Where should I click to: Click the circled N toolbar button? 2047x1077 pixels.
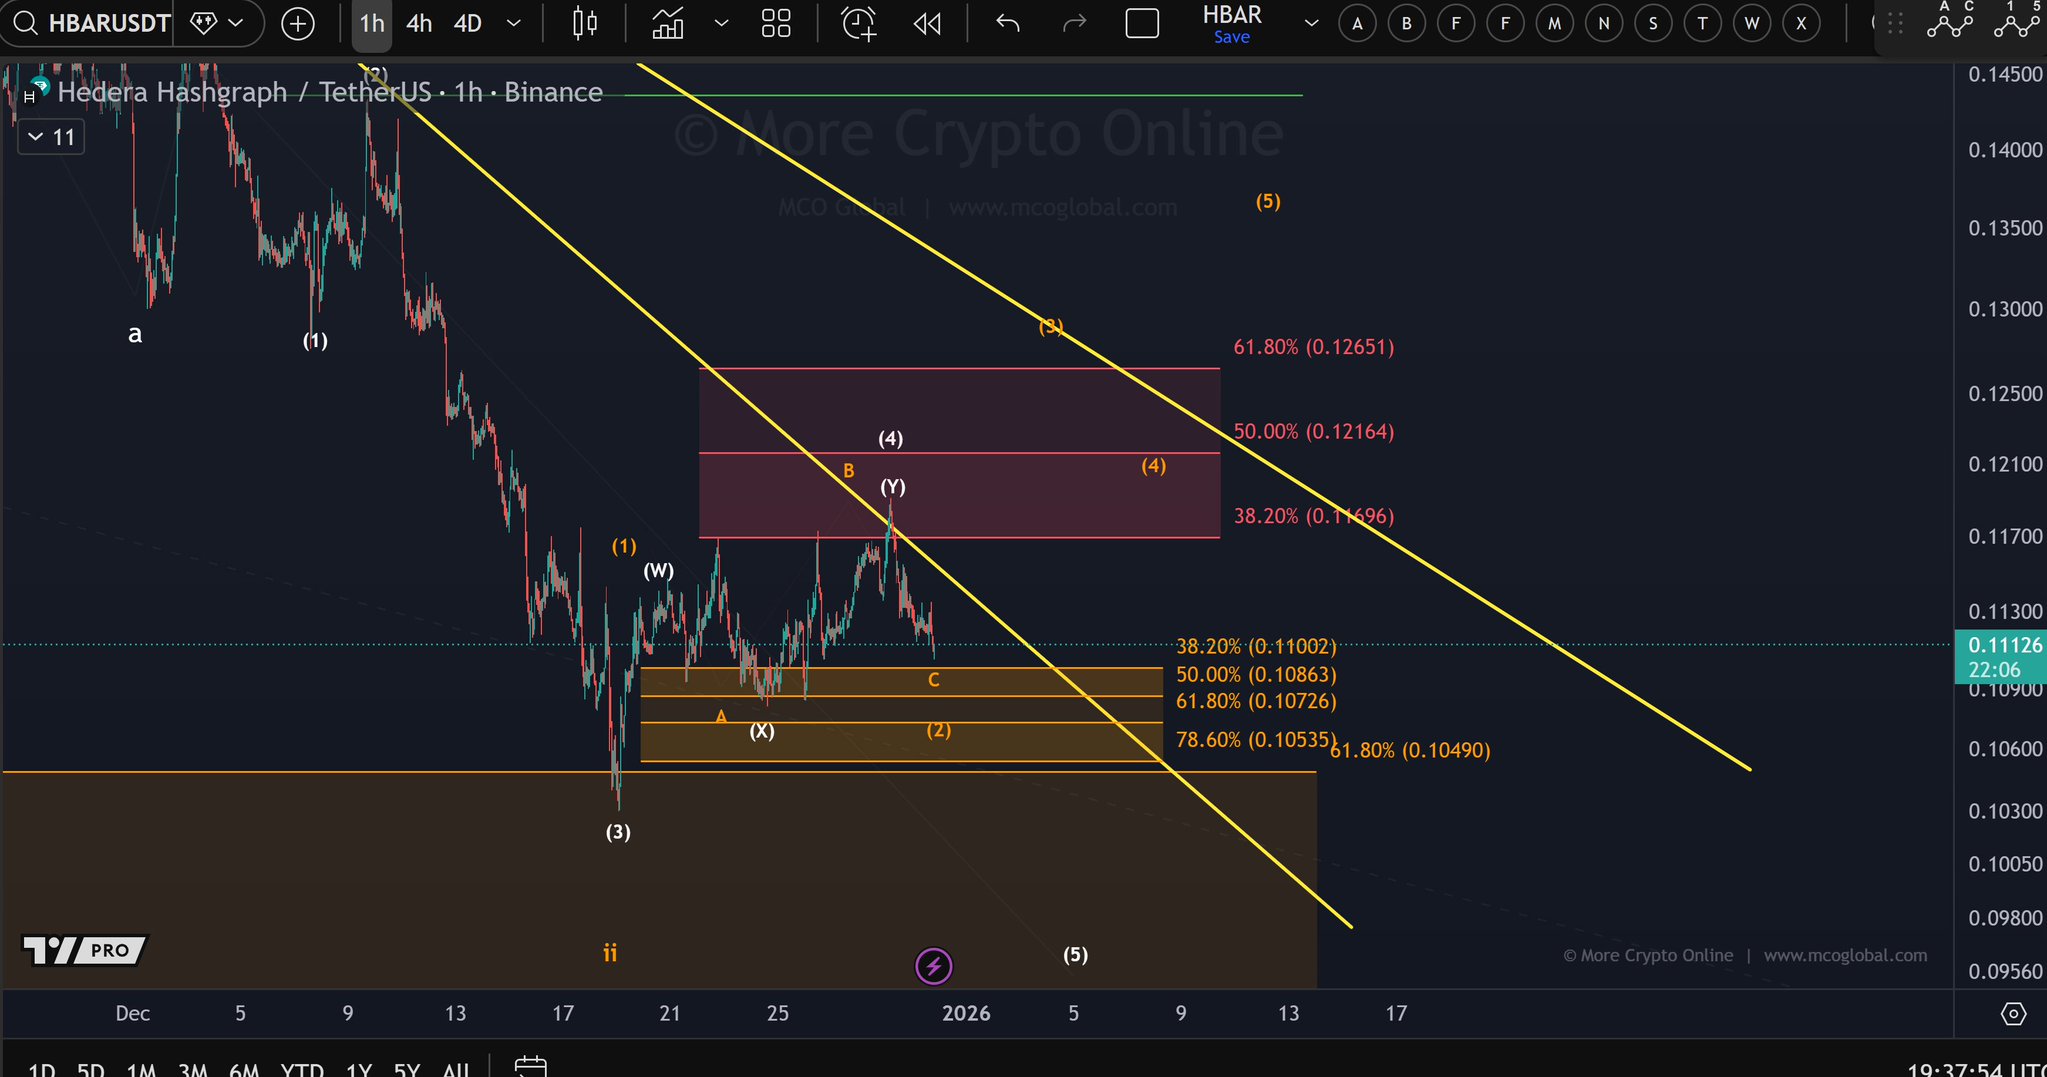point(1604,24)
